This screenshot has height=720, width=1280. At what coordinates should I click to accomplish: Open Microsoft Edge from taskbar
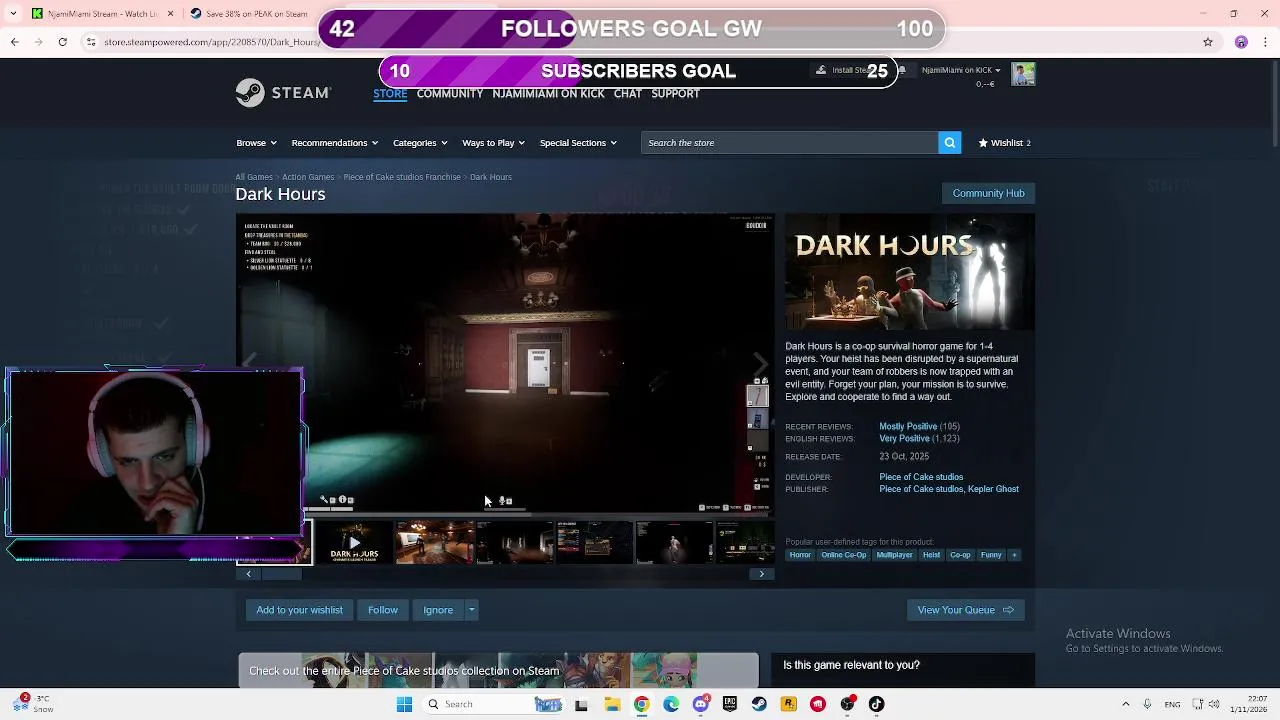click(x=671, y=704)
